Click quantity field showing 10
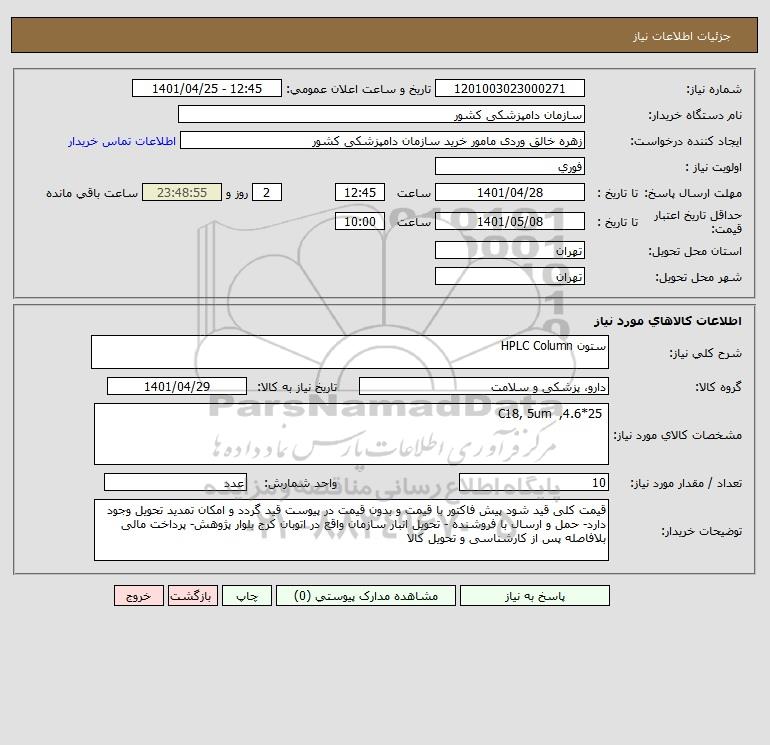 [x=534, y=482]
